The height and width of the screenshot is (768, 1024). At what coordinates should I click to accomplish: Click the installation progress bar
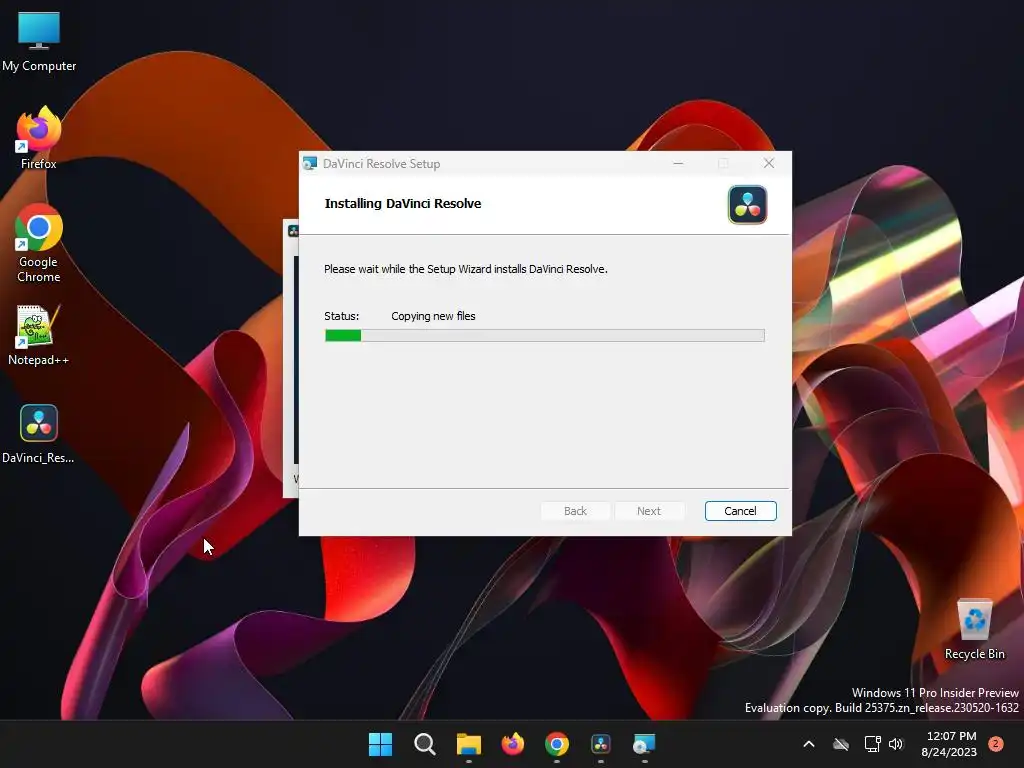coord(545,335)
